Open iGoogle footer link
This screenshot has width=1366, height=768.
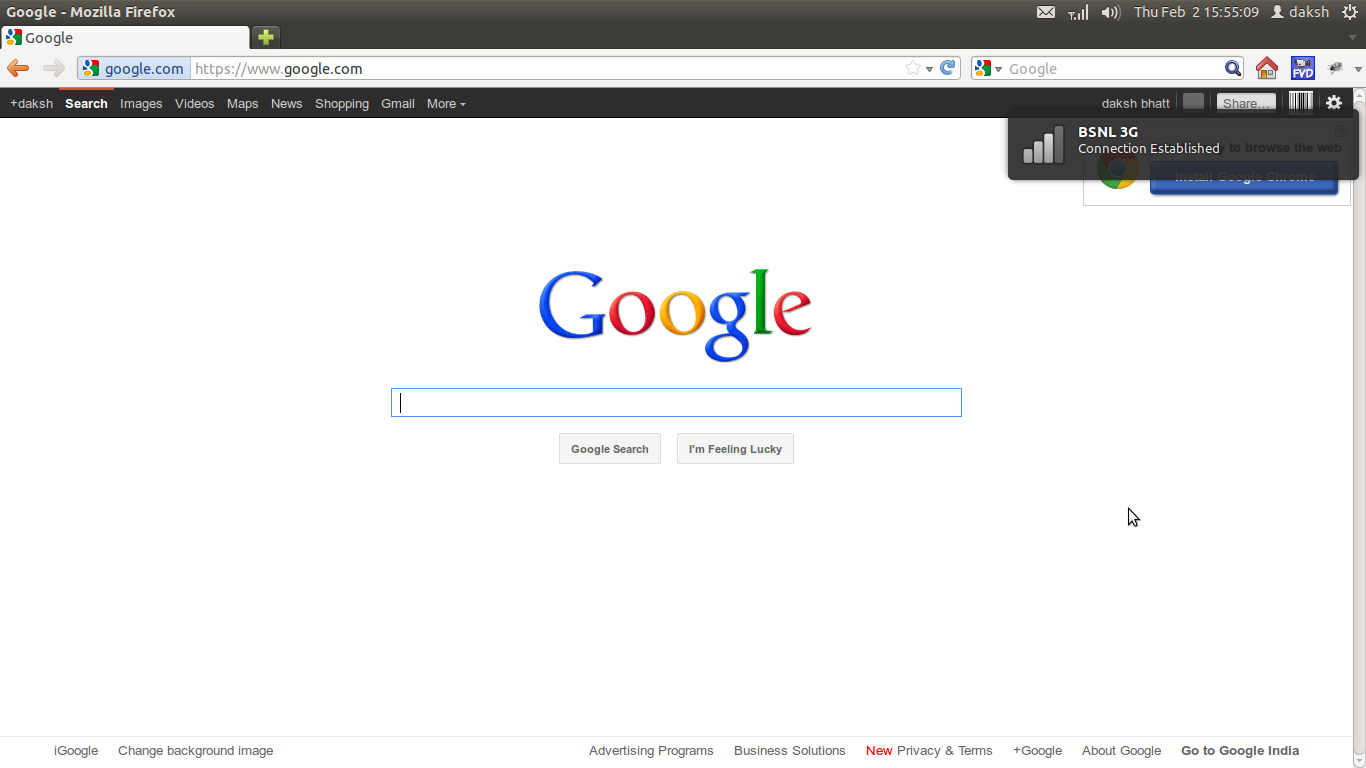click(x=76, y=750)
